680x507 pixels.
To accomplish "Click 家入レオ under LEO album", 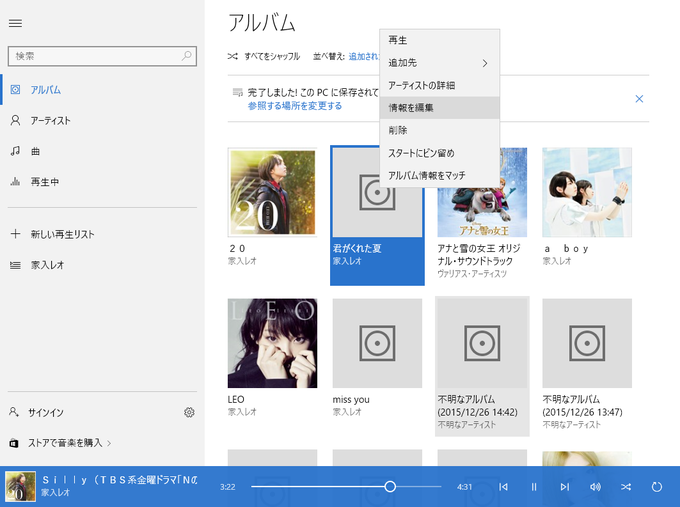I will point(242,412).
